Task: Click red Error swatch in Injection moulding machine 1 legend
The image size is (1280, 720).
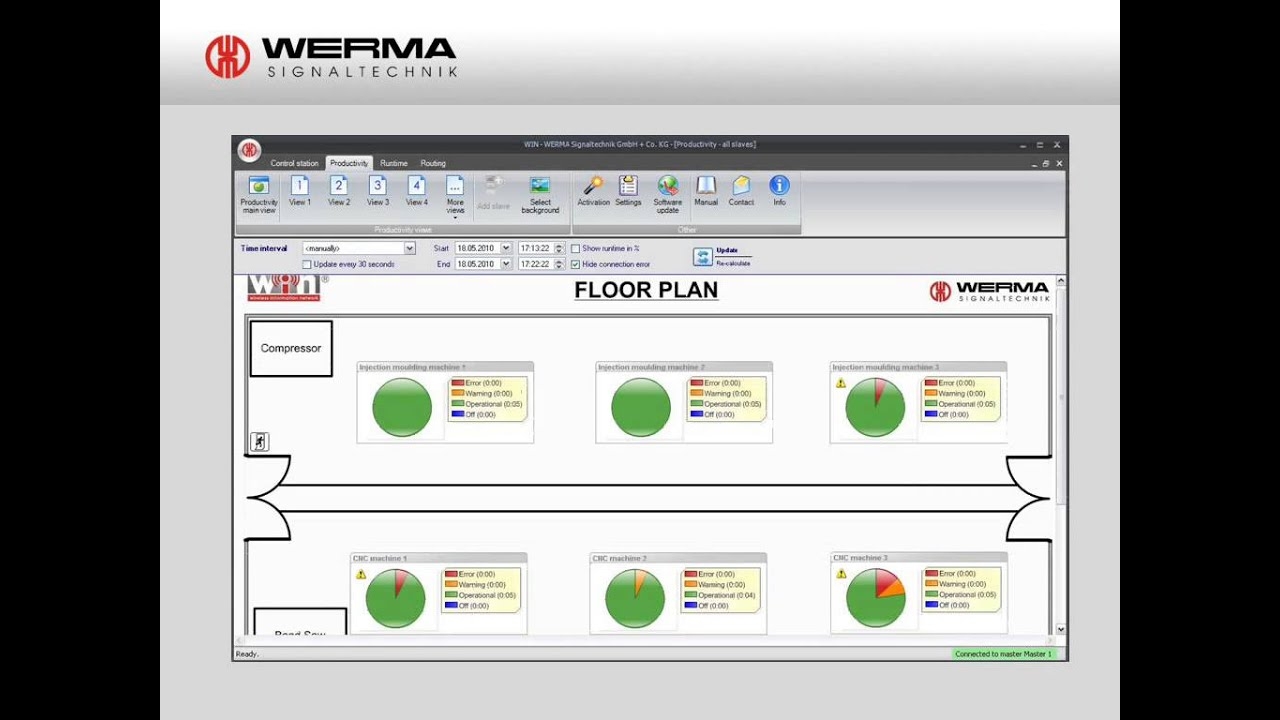Action: pyautogui.click(x=458, y=382)
